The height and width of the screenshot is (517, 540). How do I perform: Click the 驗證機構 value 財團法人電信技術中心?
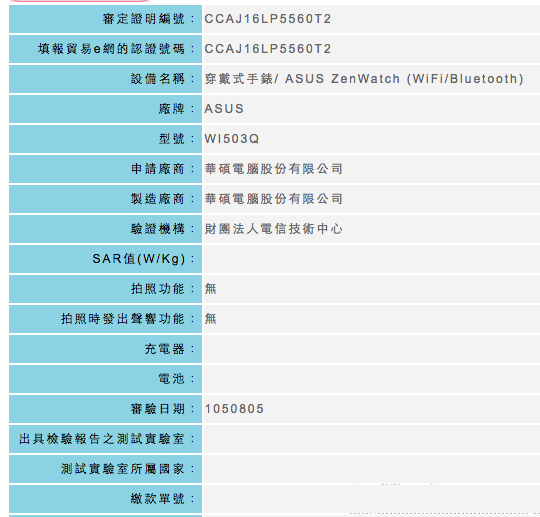click(x=274, y=229)
